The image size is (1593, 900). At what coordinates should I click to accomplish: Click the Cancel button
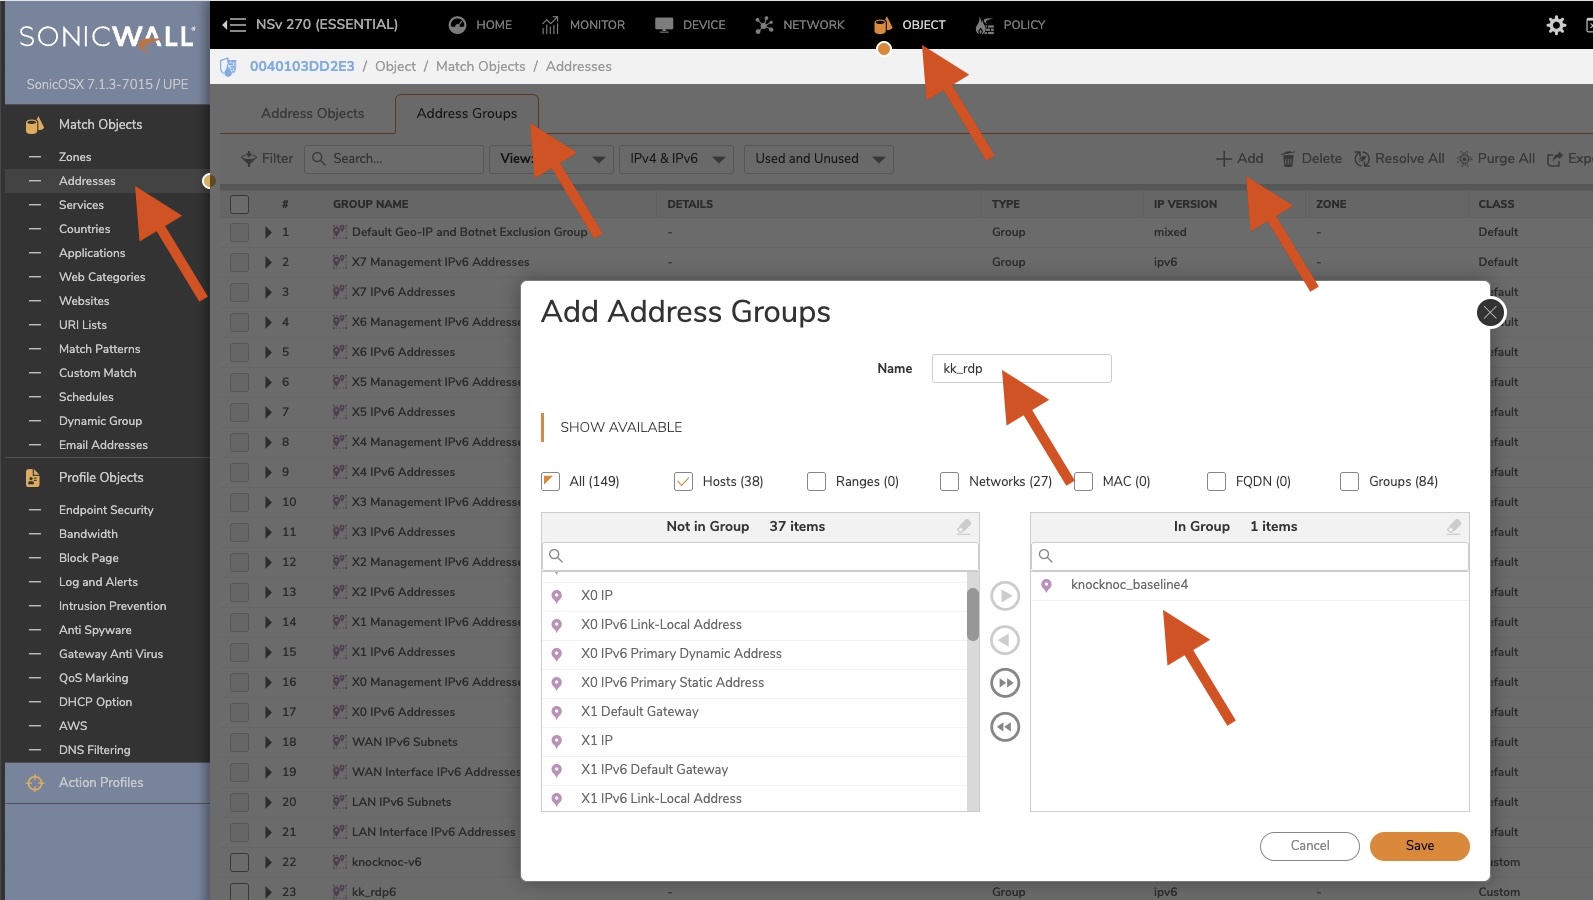1309,846
